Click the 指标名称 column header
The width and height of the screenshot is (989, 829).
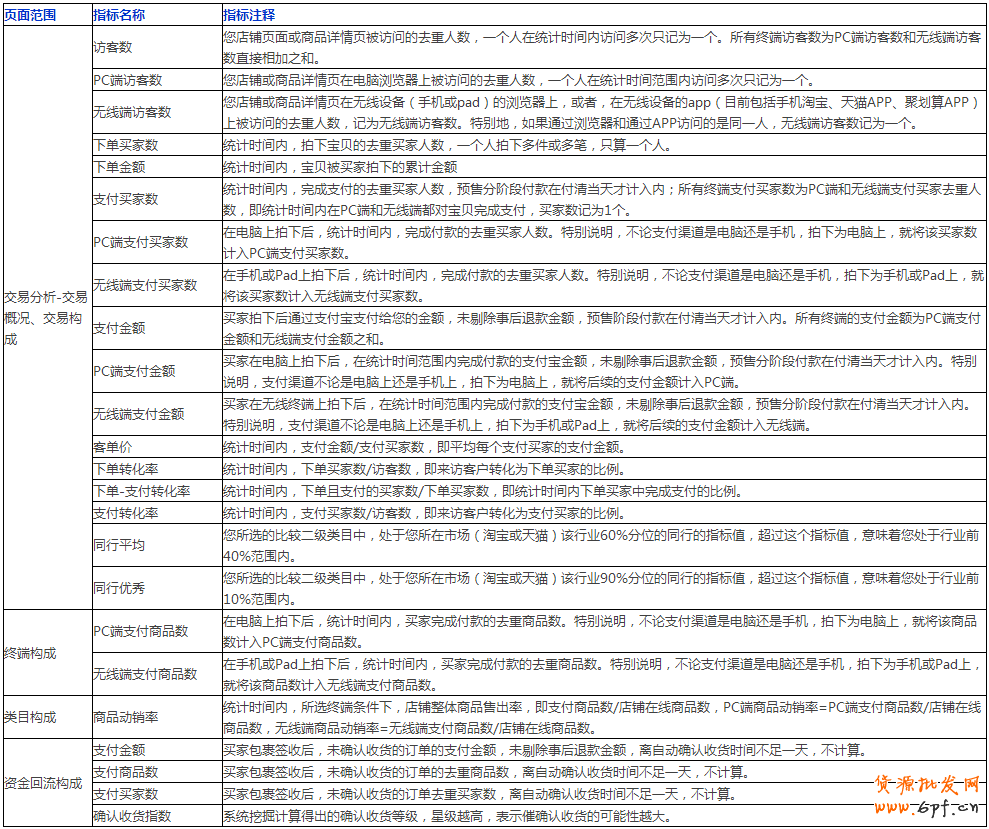pos(156,15)
